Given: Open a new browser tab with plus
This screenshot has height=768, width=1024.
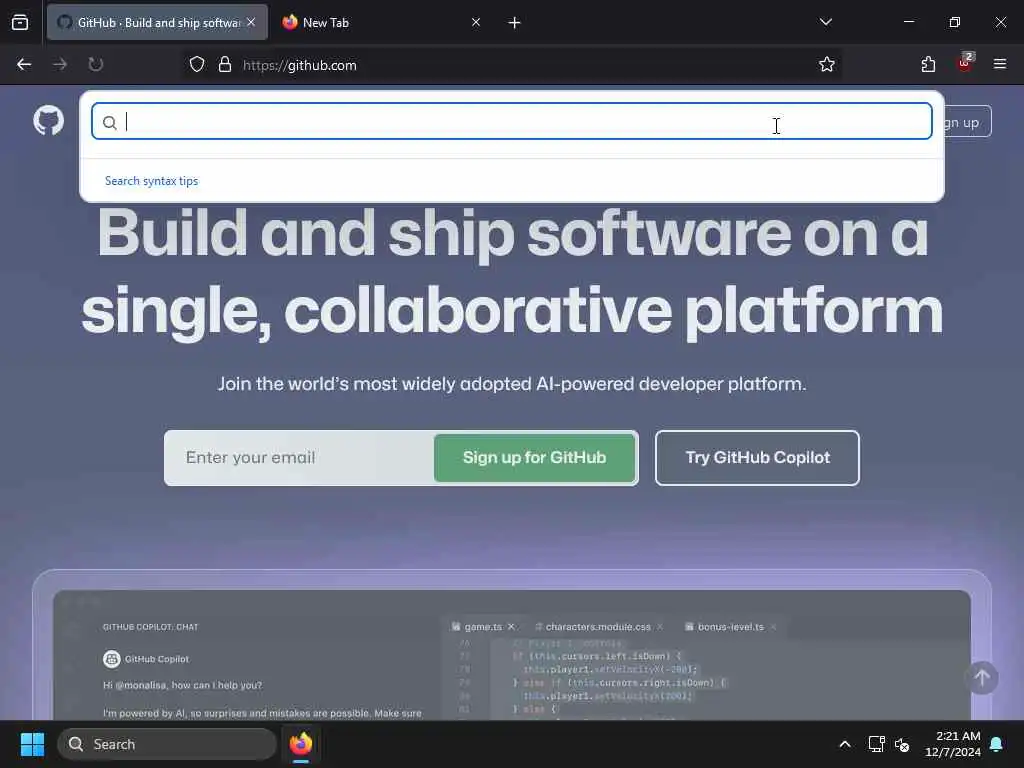Looking at the screenshot, I should tap(515, 23).
